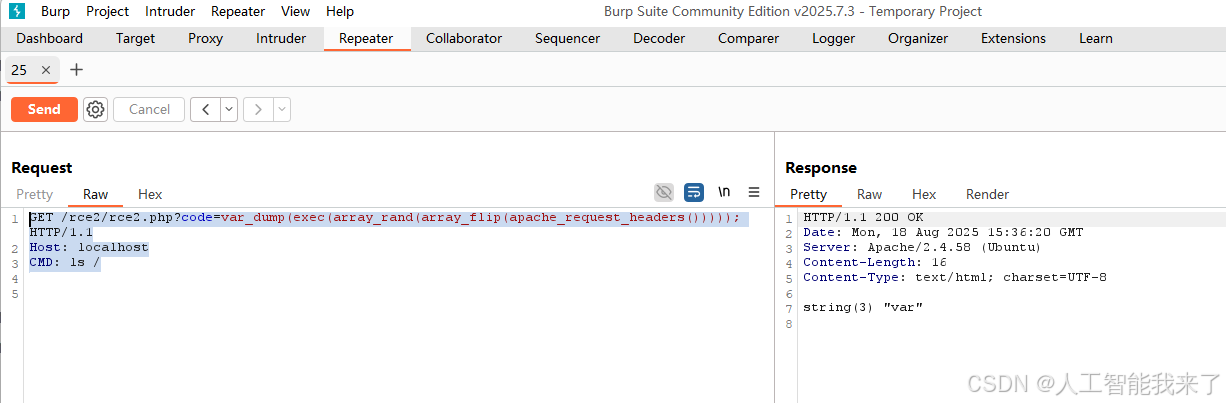Switch to the Proxy tab
Screen dimensions: 1226x403
pyautogui.click(x=206, y=39)
